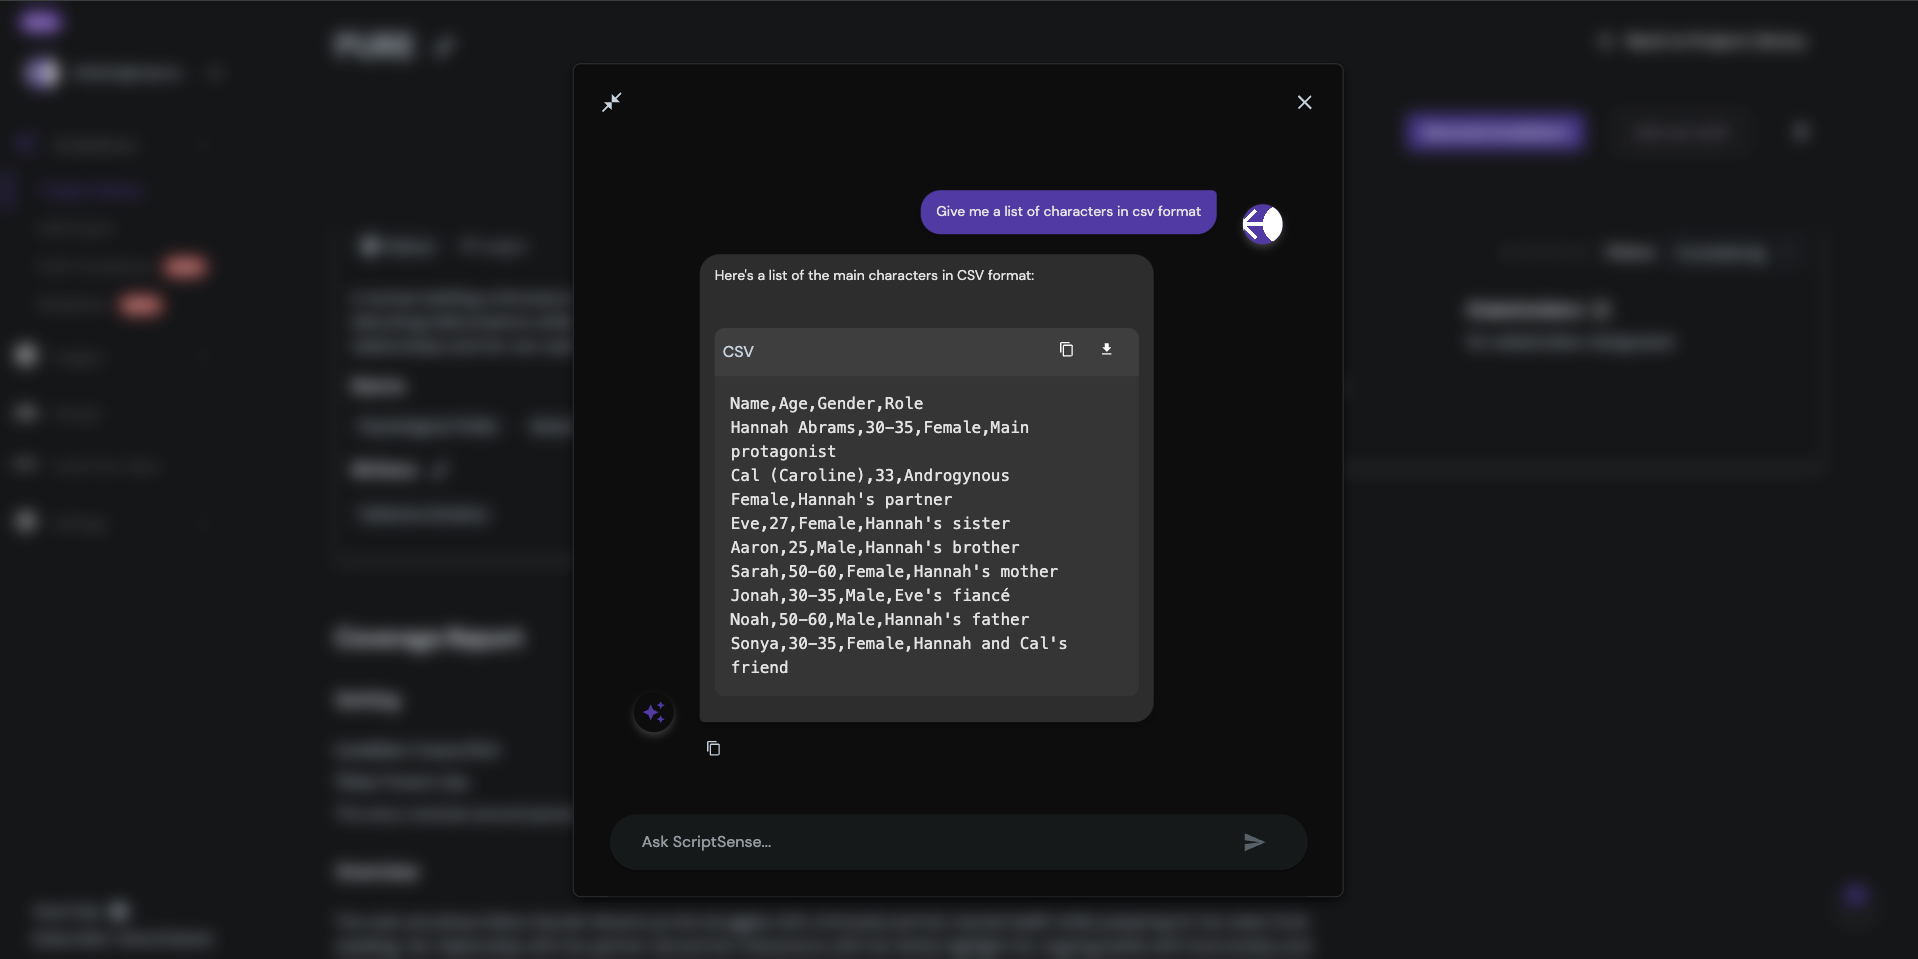Screen dimensions: 1918x959
Task: Click the Noah,50-60 father row
Action: coord(879,619)
